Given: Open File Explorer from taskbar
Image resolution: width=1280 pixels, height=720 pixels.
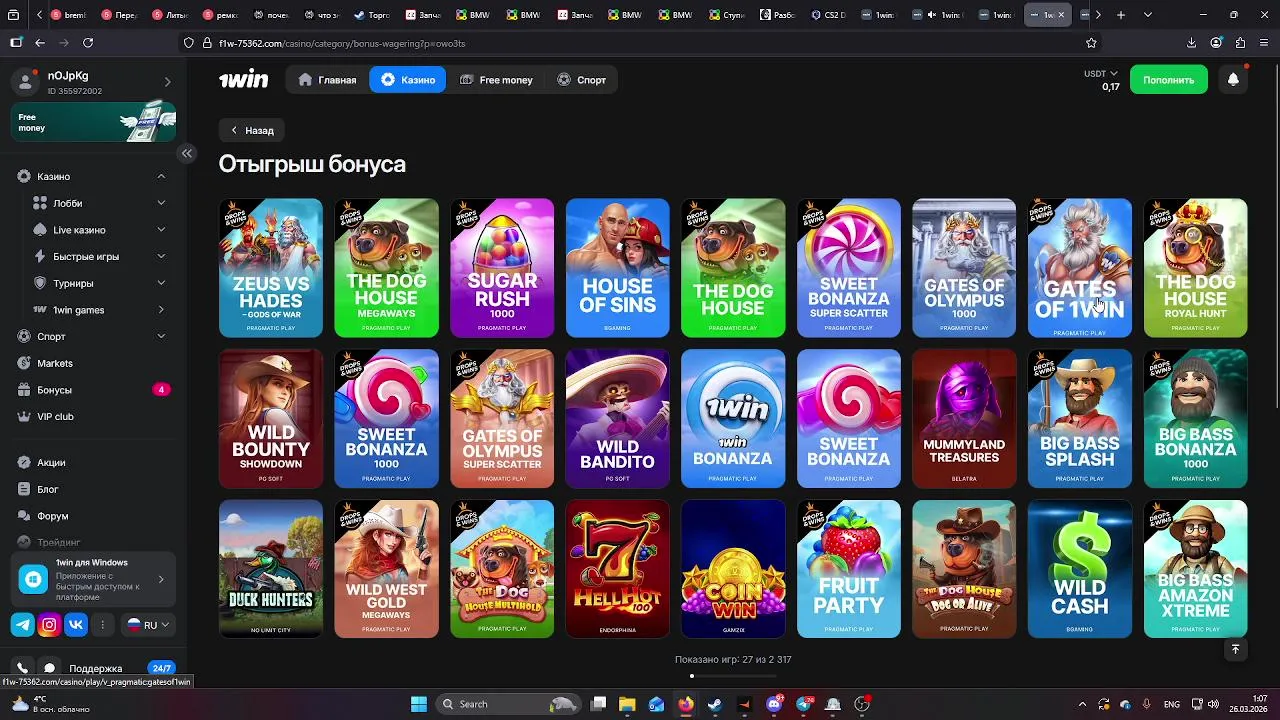Looking at the screenshot, I should pos(627,704).
